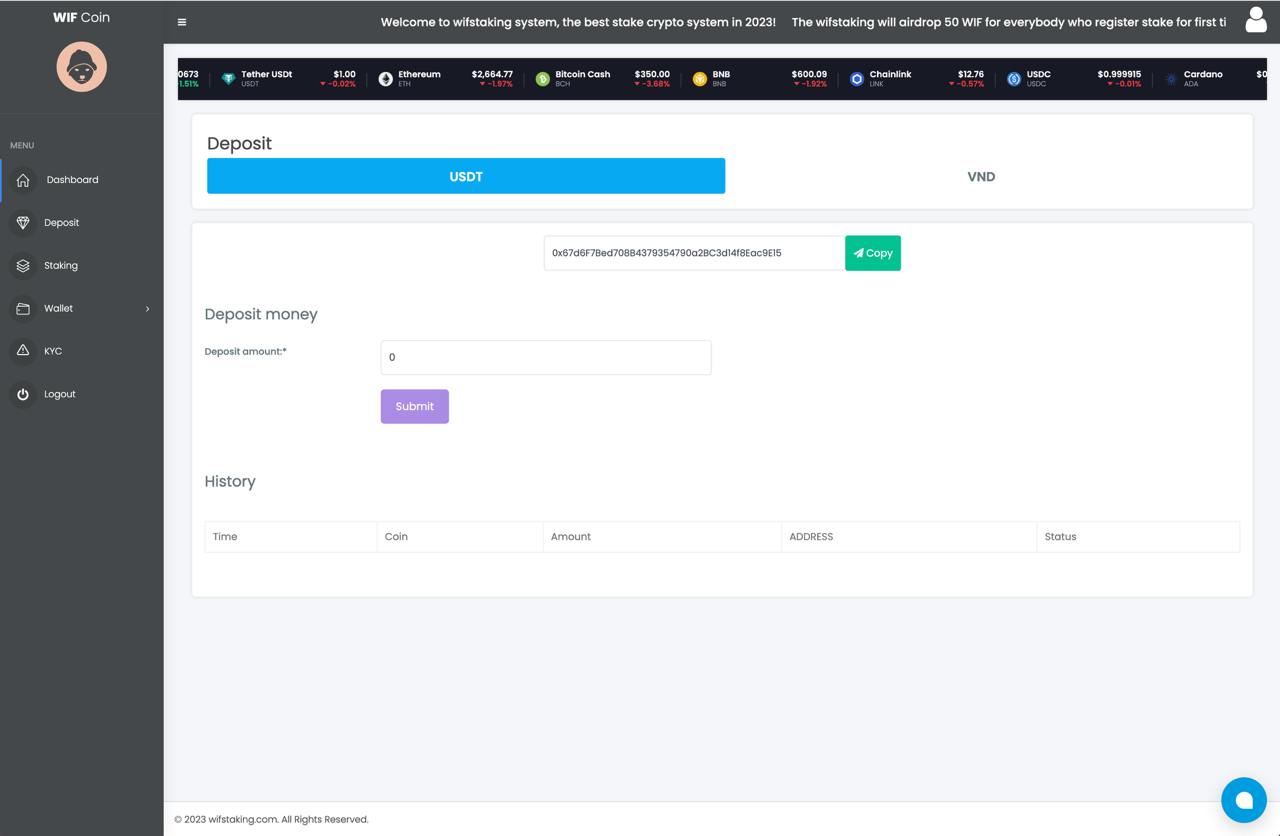The height and width of the screenshot is (836, 1280).
Task: Click the Tether USDt coin icon
Action: (x=228, y=79)
